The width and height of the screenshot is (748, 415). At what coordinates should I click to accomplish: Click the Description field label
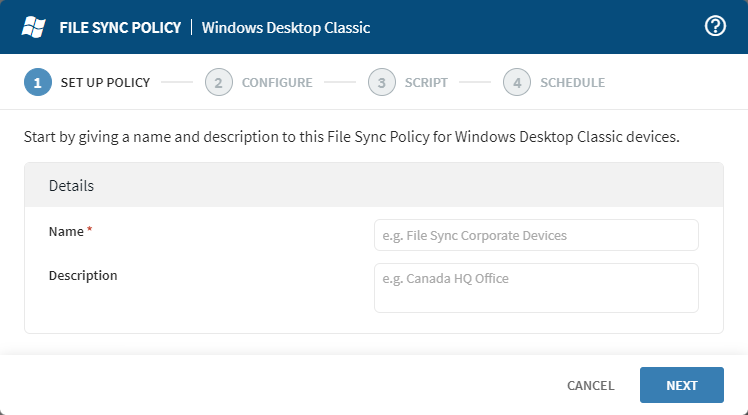pos(83,275)
